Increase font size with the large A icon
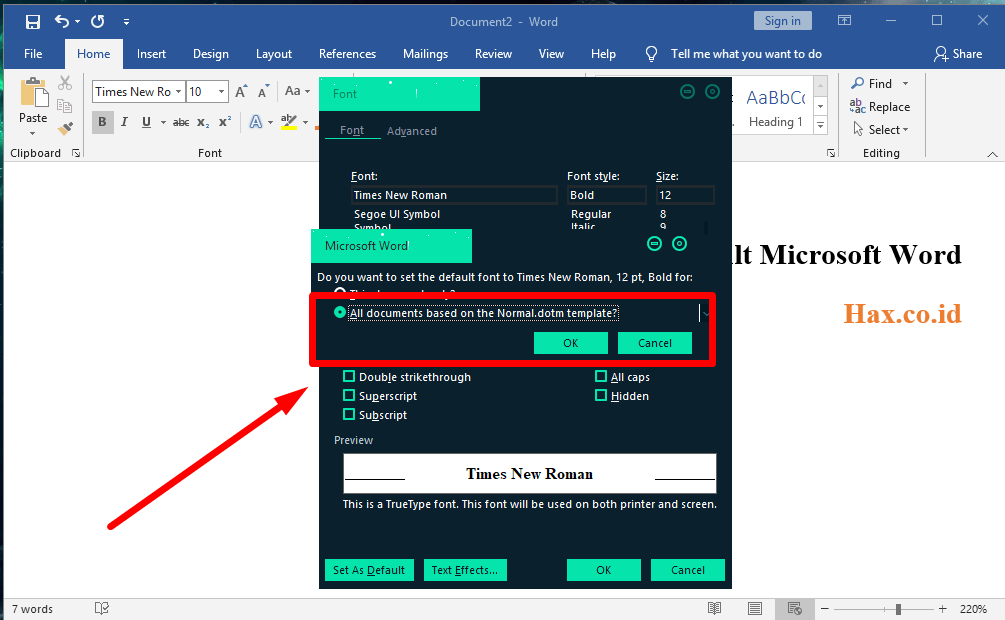The image size is (1005, 620). 241,92
